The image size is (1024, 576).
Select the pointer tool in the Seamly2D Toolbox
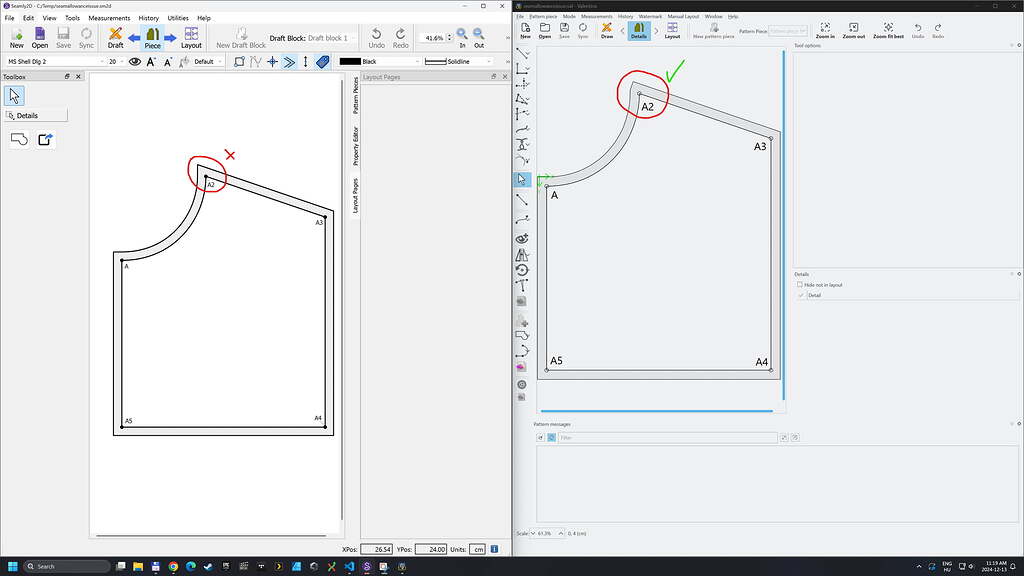point(13,95)
